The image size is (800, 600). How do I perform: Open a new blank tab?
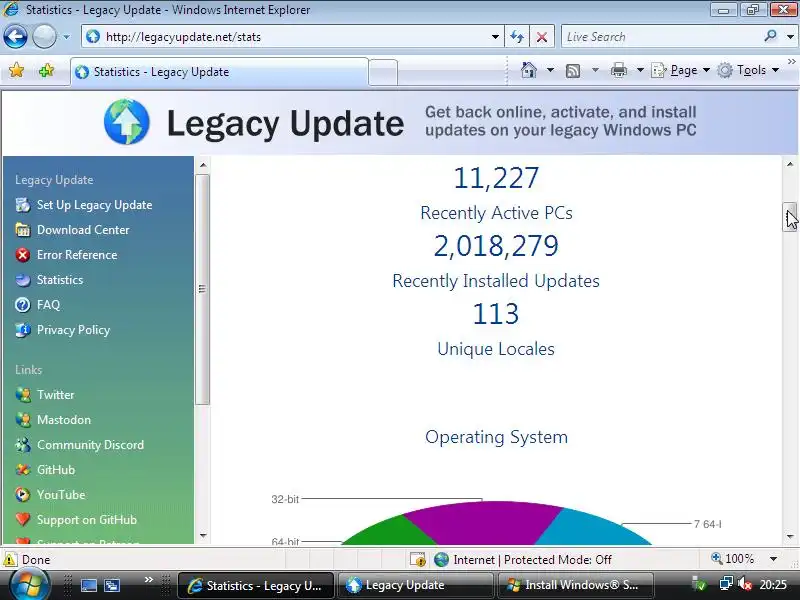pyautogui.click(x=383, y=72)
